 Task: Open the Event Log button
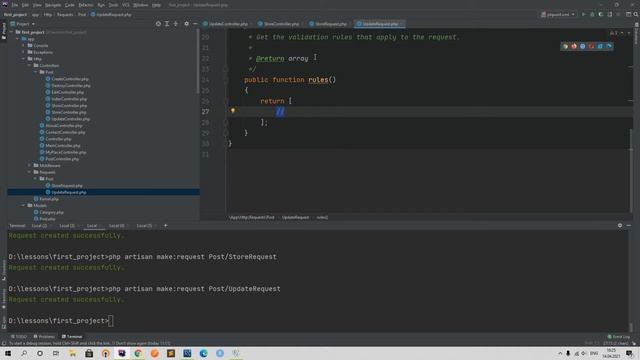(619, 337)
